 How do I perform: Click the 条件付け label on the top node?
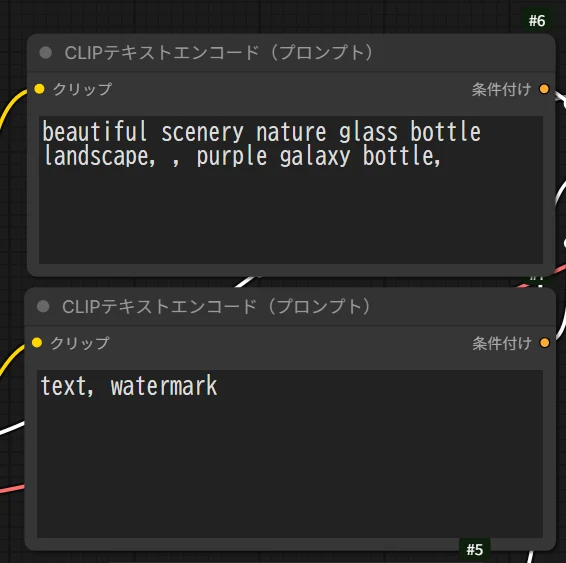tap(501, 89)
